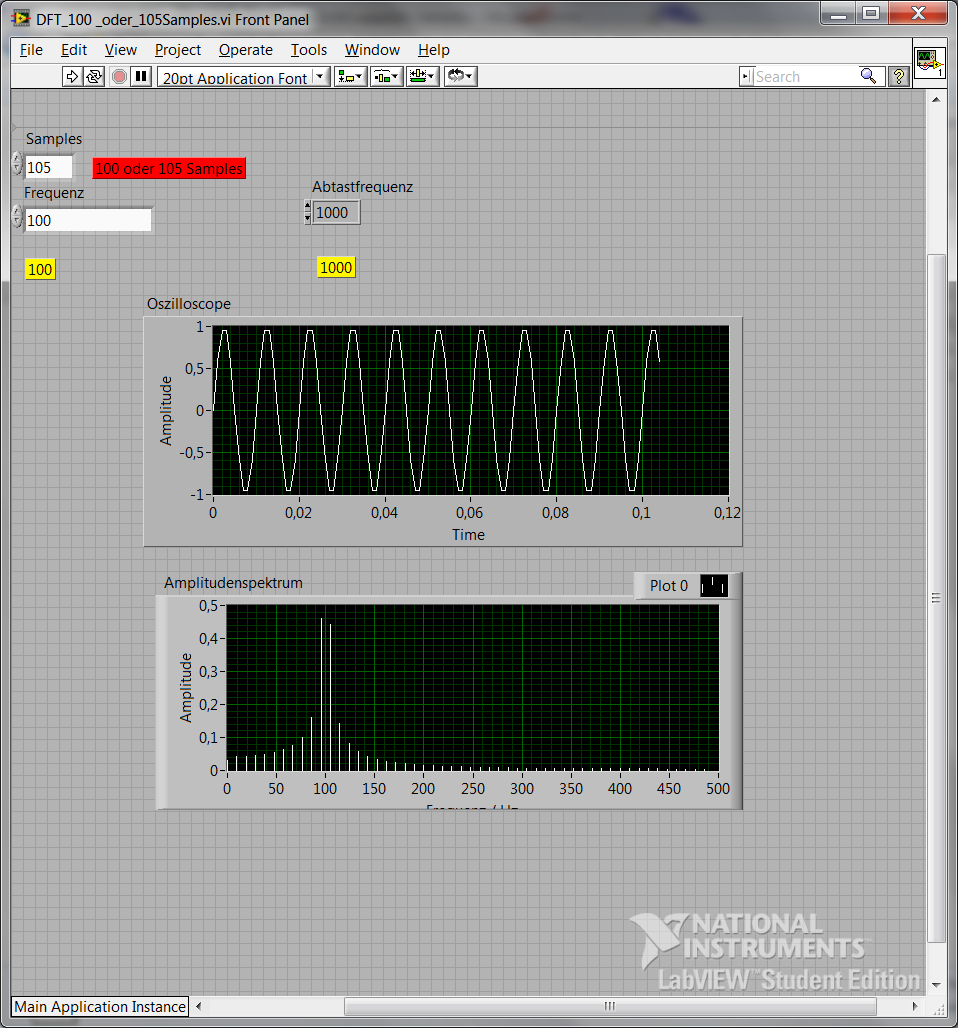Screen dimensions: 958x1028
Task: Click the Pause button in toolbar
Action: tap(141, 76)
